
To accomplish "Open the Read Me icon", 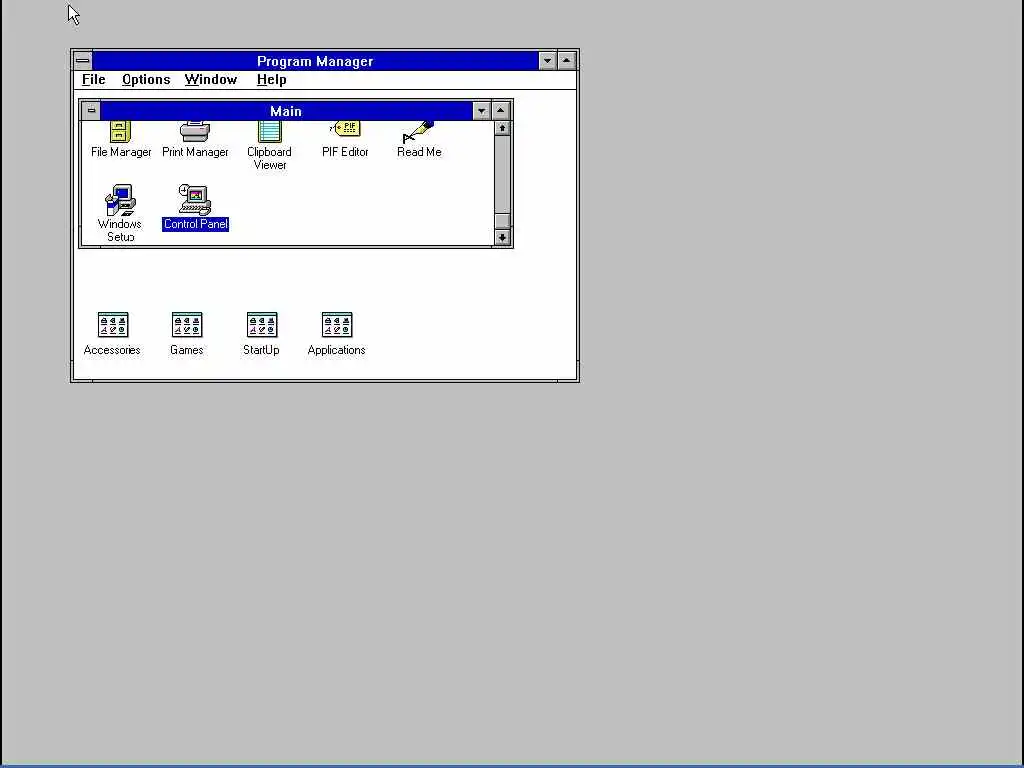I will pos(419,139).
